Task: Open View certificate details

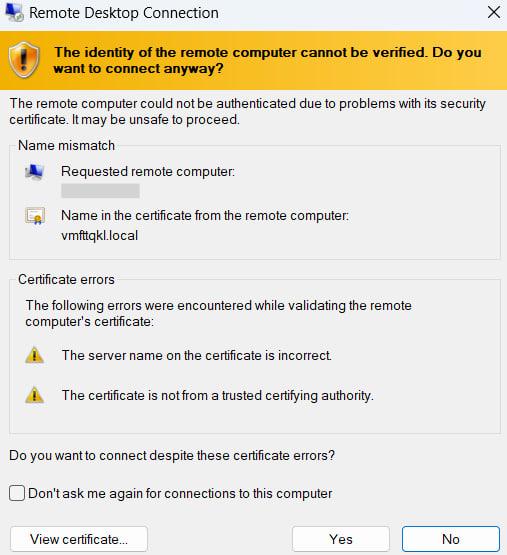Action: [79, 539]
